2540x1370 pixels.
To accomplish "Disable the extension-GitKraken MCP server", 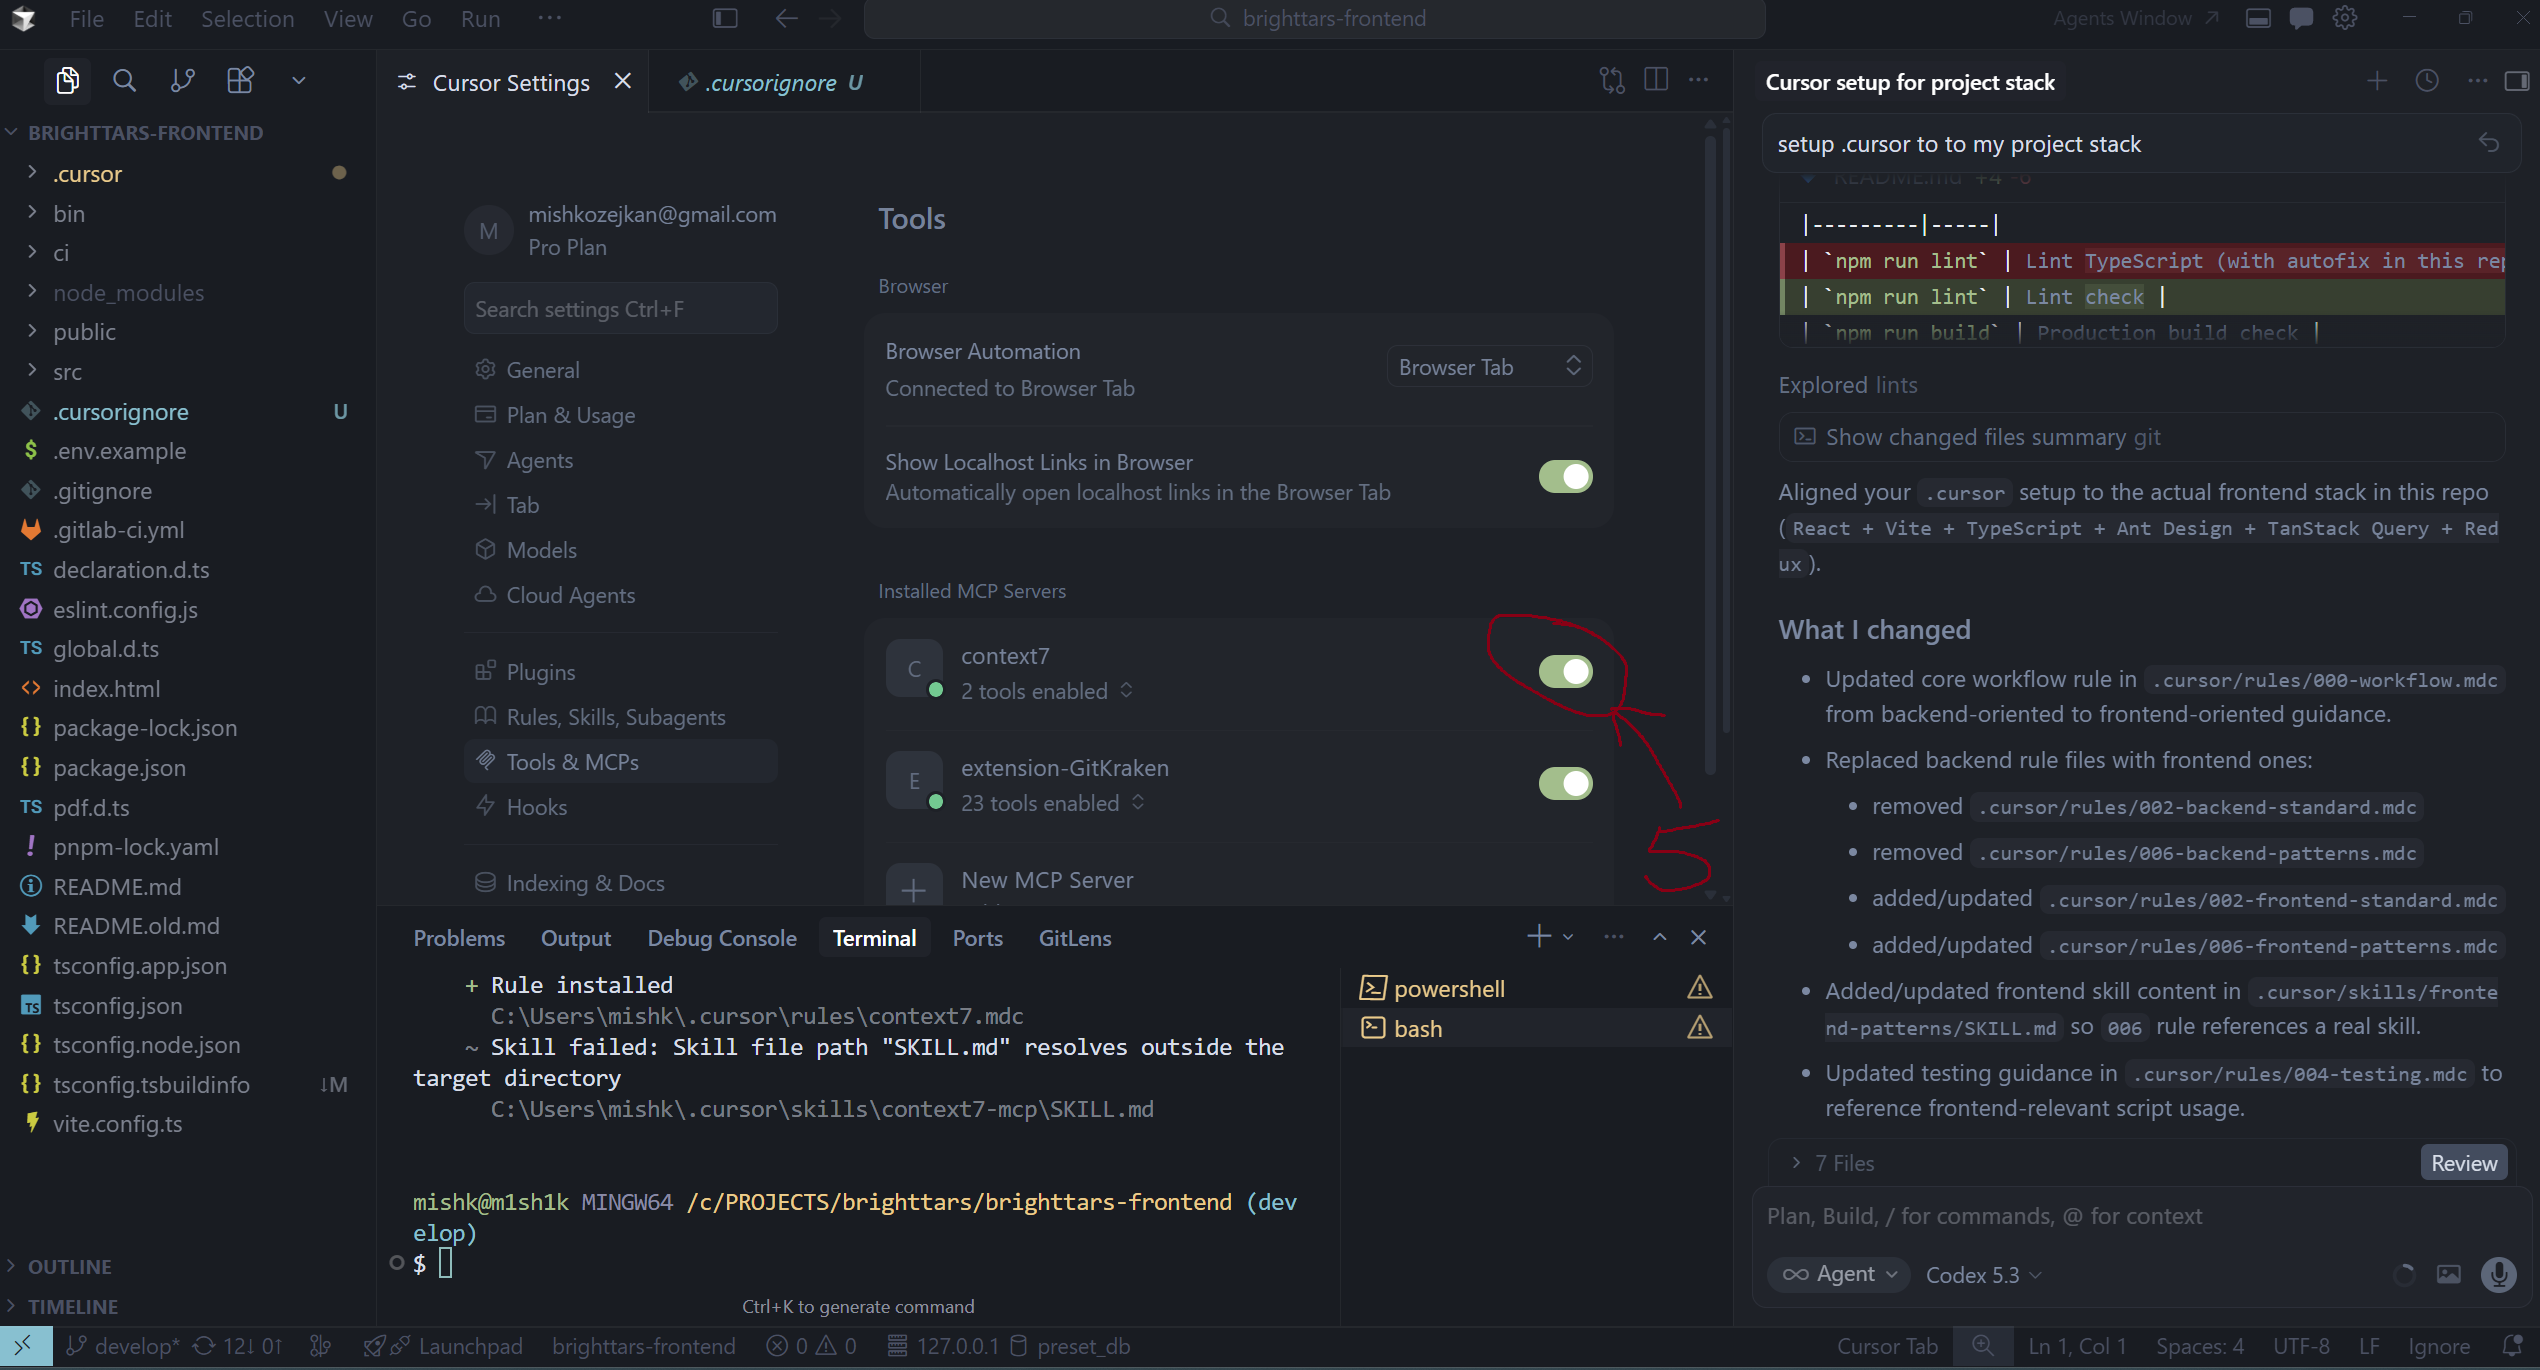I will point(1565,784).
